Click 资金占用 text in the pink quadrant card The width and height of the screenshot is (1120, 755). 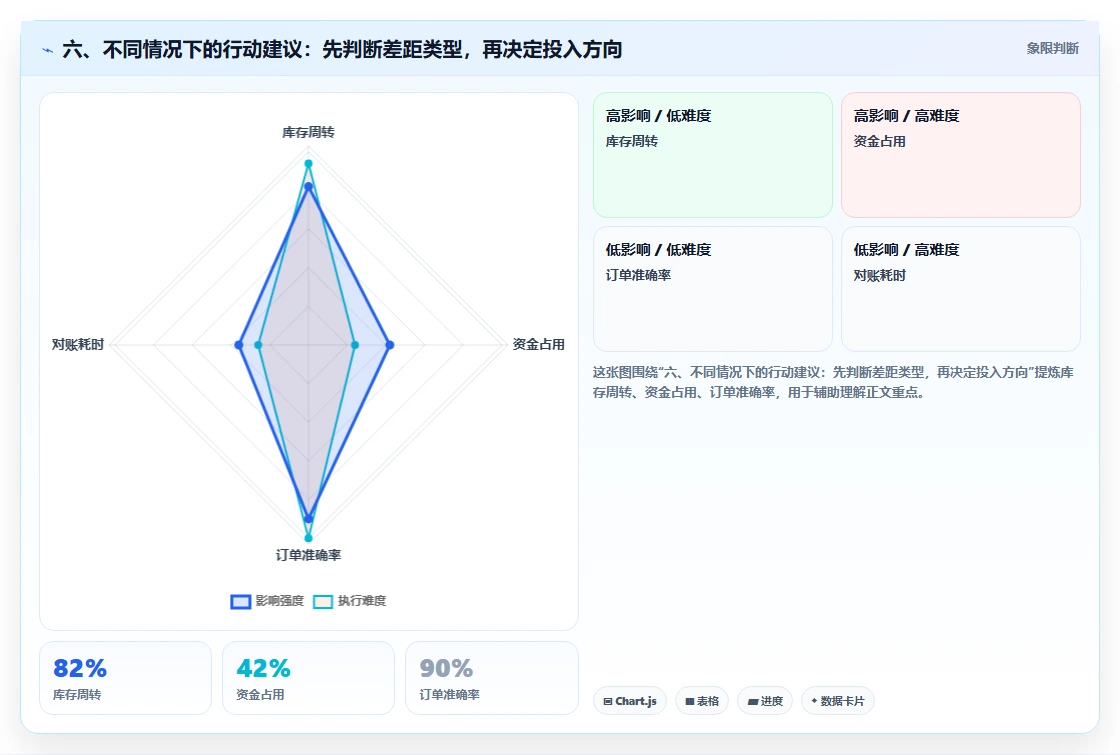click(x=879, y=141)
